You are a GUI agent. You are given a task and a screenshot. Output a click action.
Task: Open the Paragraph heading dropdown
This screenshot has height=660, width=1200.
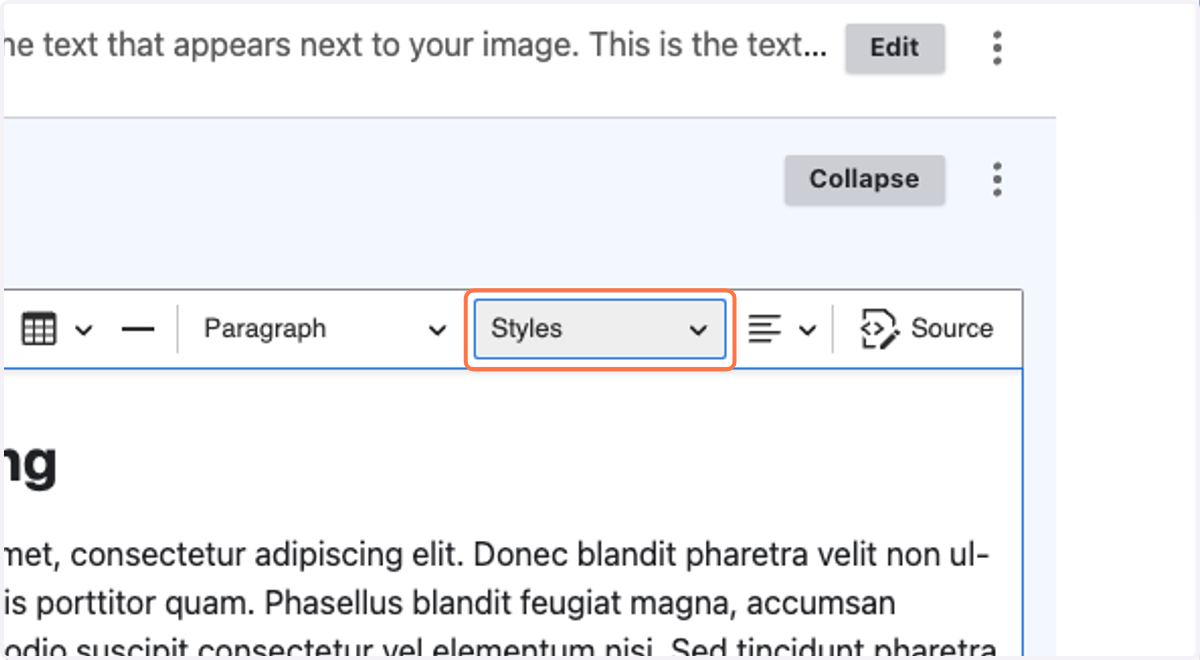coord(325,329)
